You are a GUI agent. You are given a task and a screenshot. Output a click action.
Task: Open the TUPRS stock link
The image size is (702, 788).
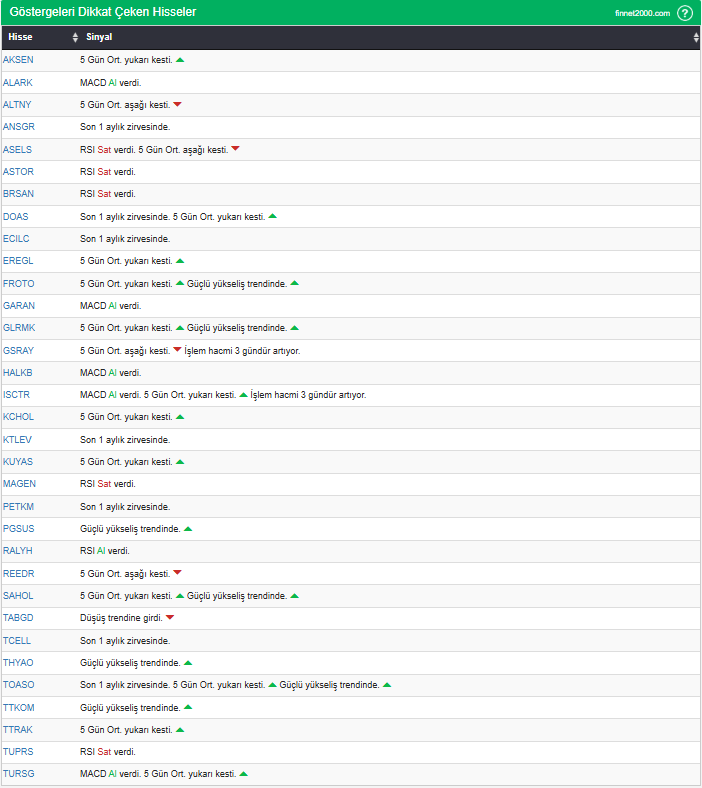(x=19, y=752)
